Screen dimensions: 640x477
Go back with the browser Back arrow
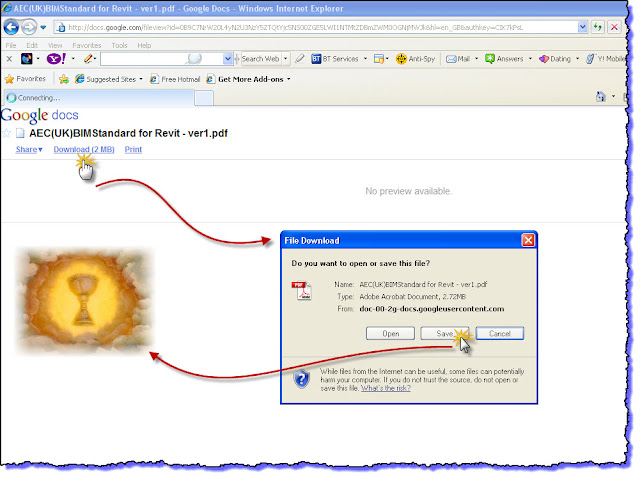(11, 27)
